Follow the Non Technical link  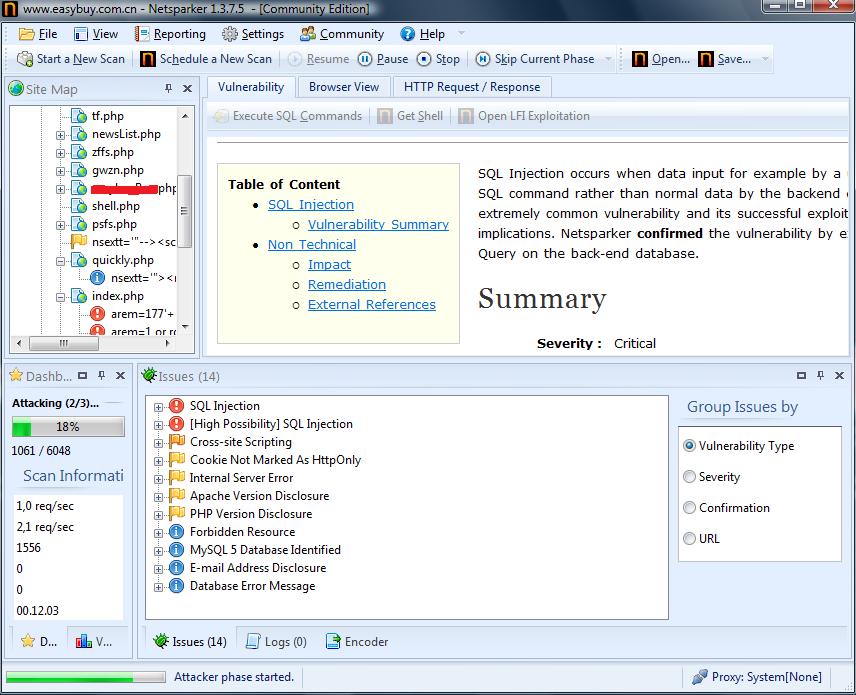click(x=312, y=245)
